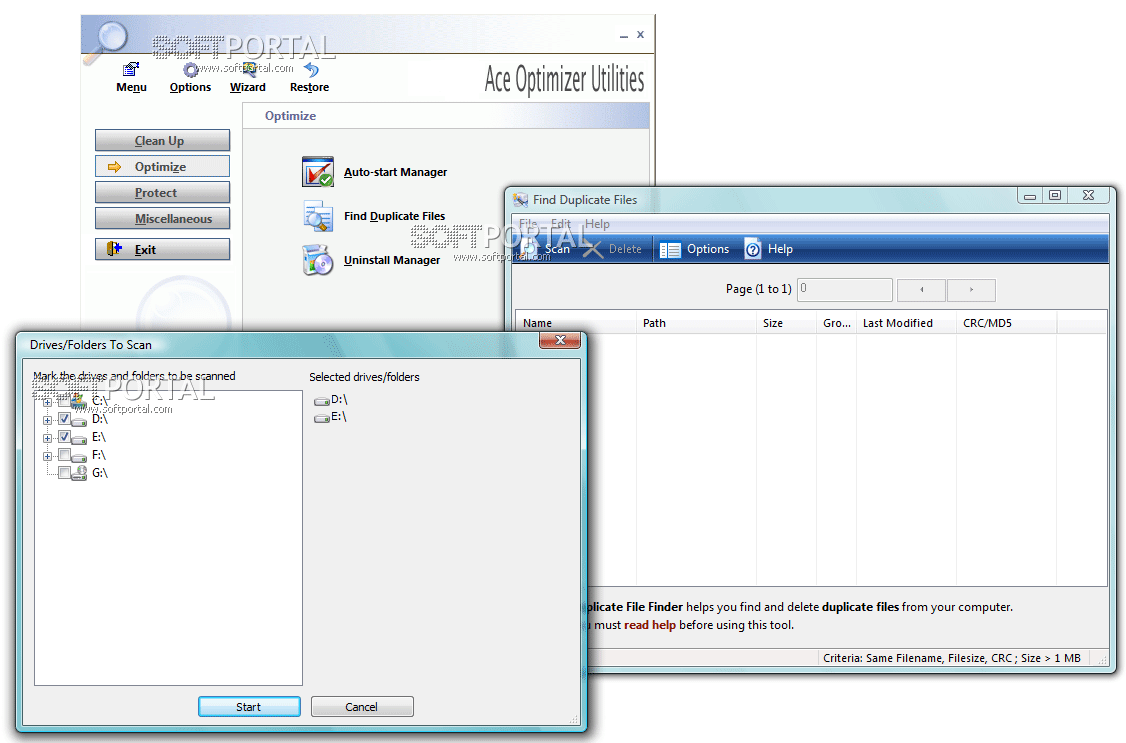Click the F:\ drive icon in tree
The height and width of the screenshot is (743, 1126).
click(x=79, y=457)
